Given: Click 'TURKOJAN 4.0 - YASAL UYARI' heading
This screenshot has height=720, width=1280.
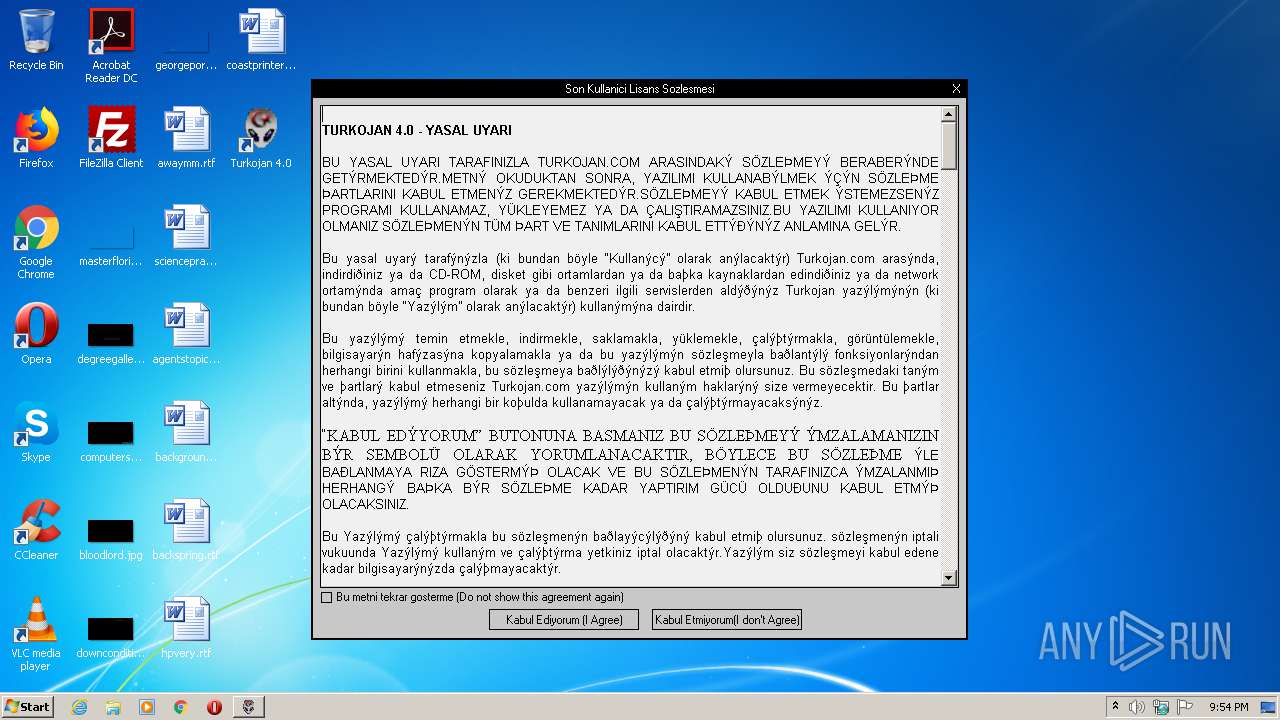Looking at the screenshot, I should coord(417,130).
